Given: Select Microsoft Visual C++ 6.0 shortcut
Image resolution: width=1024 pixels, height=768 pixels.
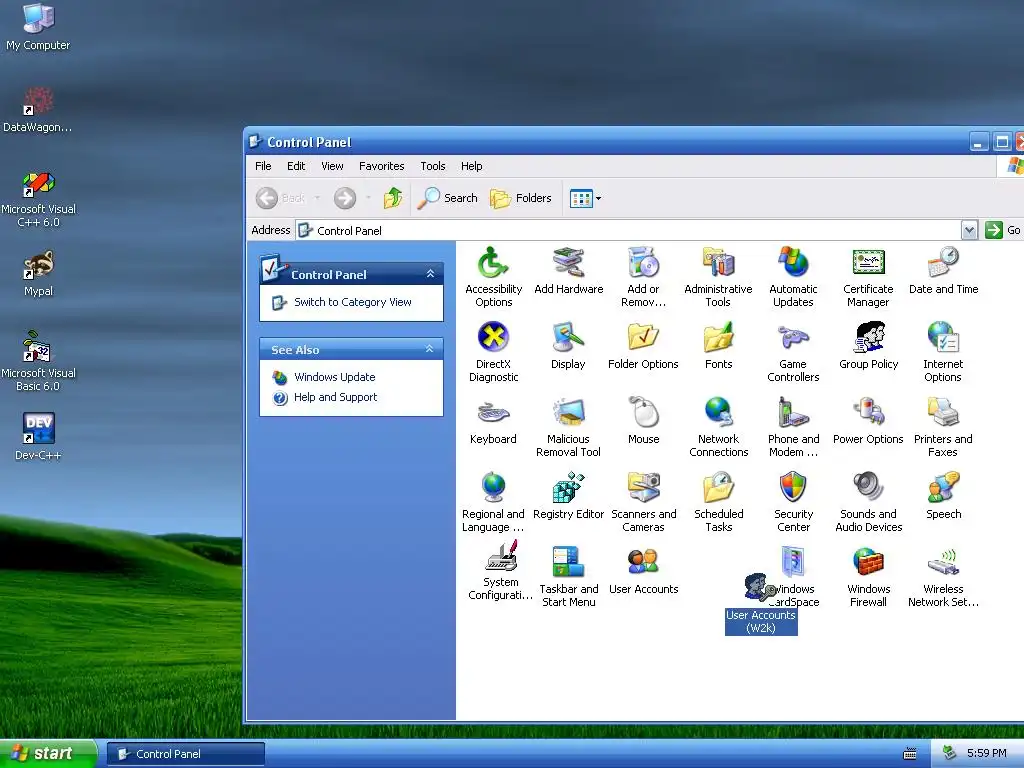Looking at the screenshot, I should click(38, 199).
